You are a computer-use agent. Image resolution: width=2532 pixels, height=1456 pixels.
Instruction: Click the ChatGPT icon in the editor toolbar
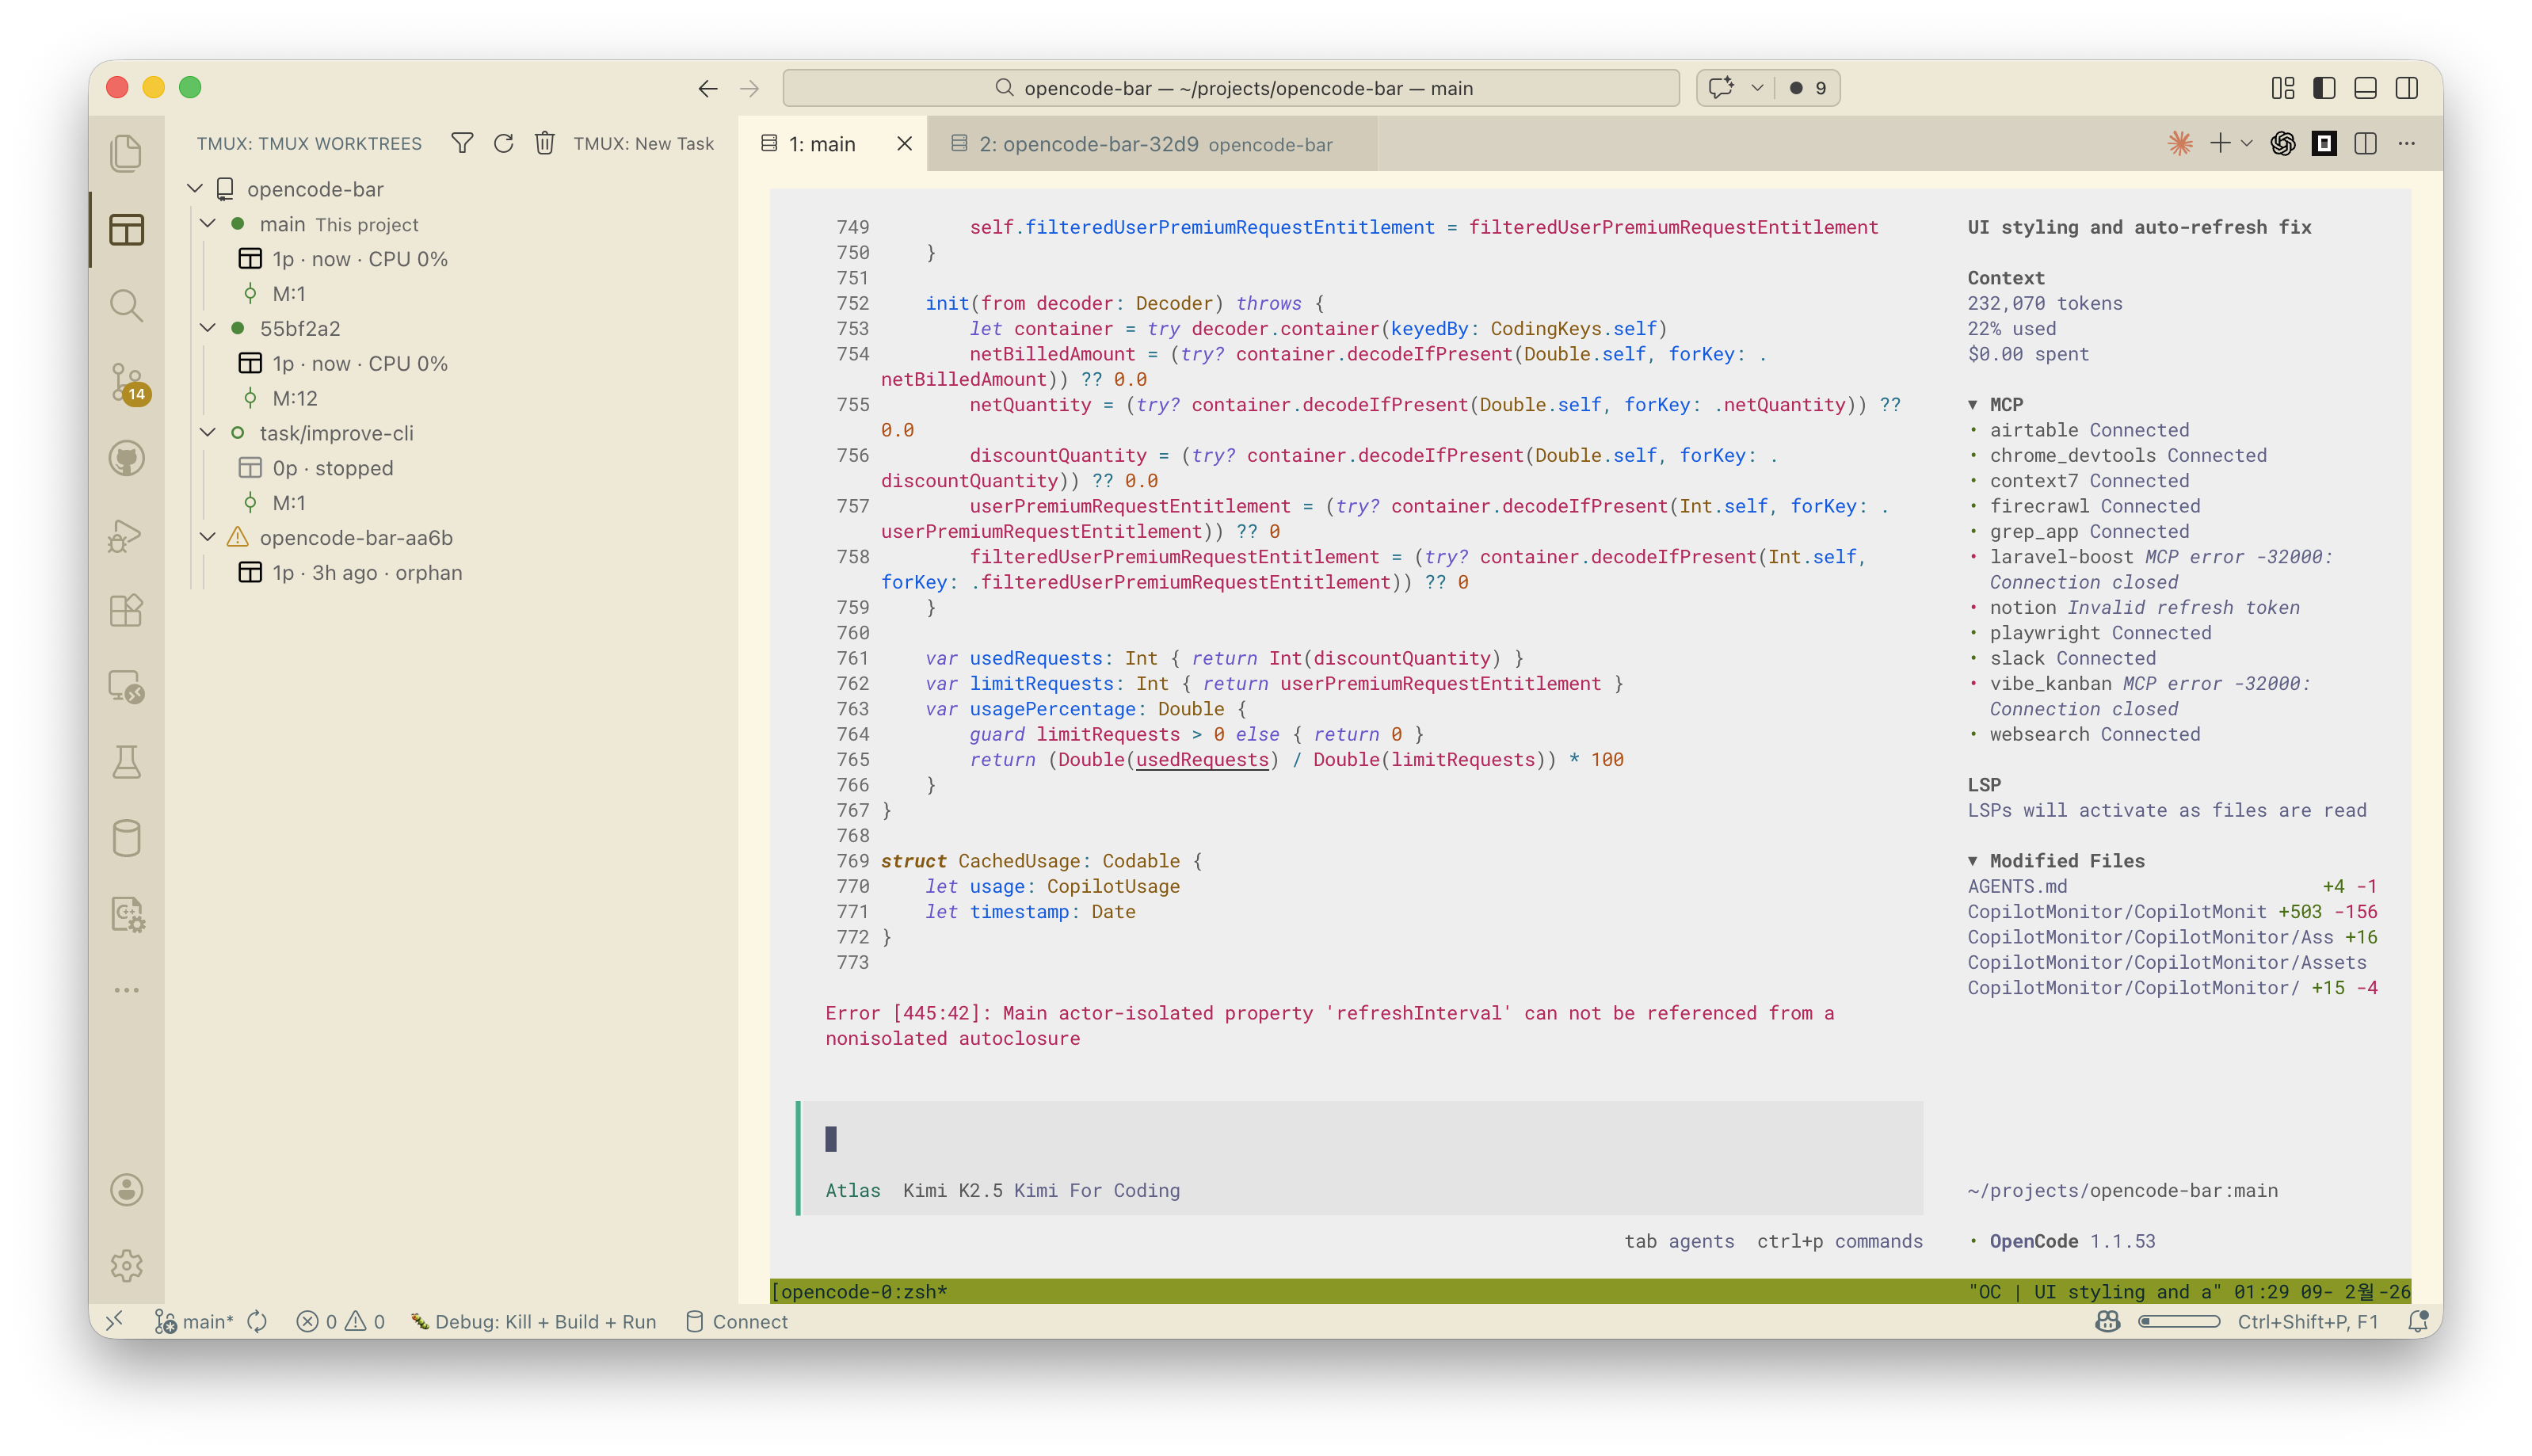click(2283, 144)
